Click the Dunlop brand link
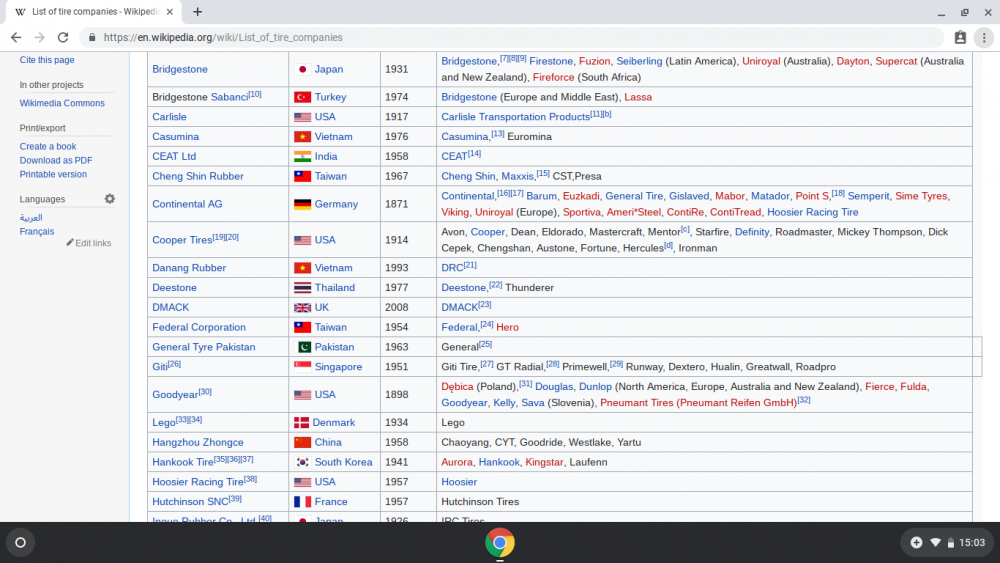This screenshot has height=563, width=1000. (595, 386)
